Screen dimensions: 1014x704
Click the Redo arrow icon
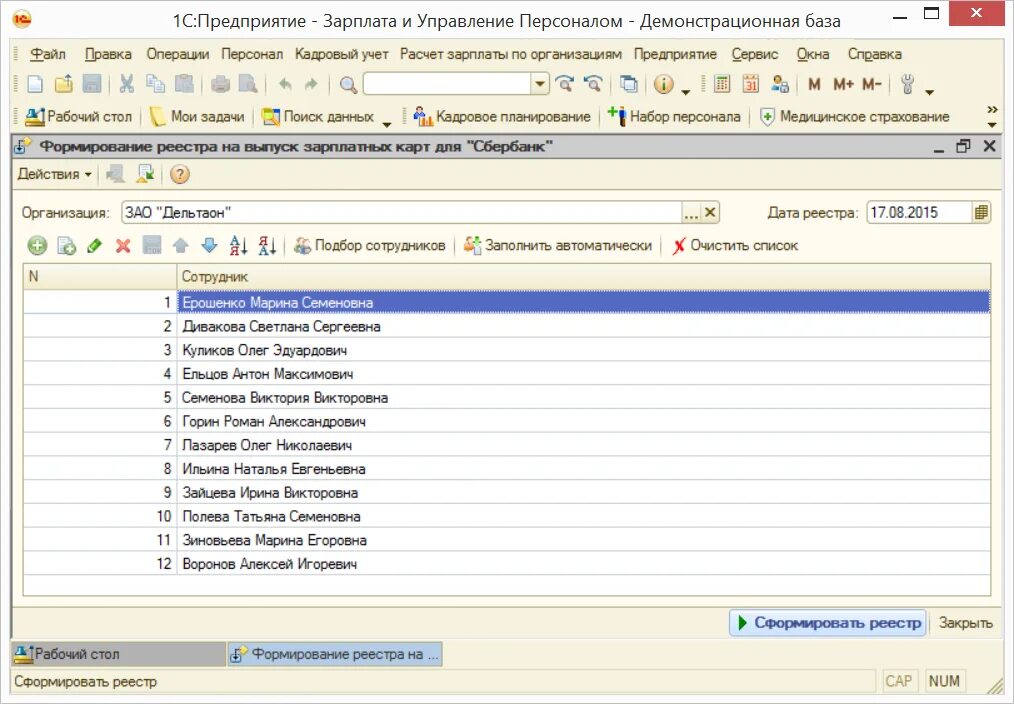tap(311, 84)
